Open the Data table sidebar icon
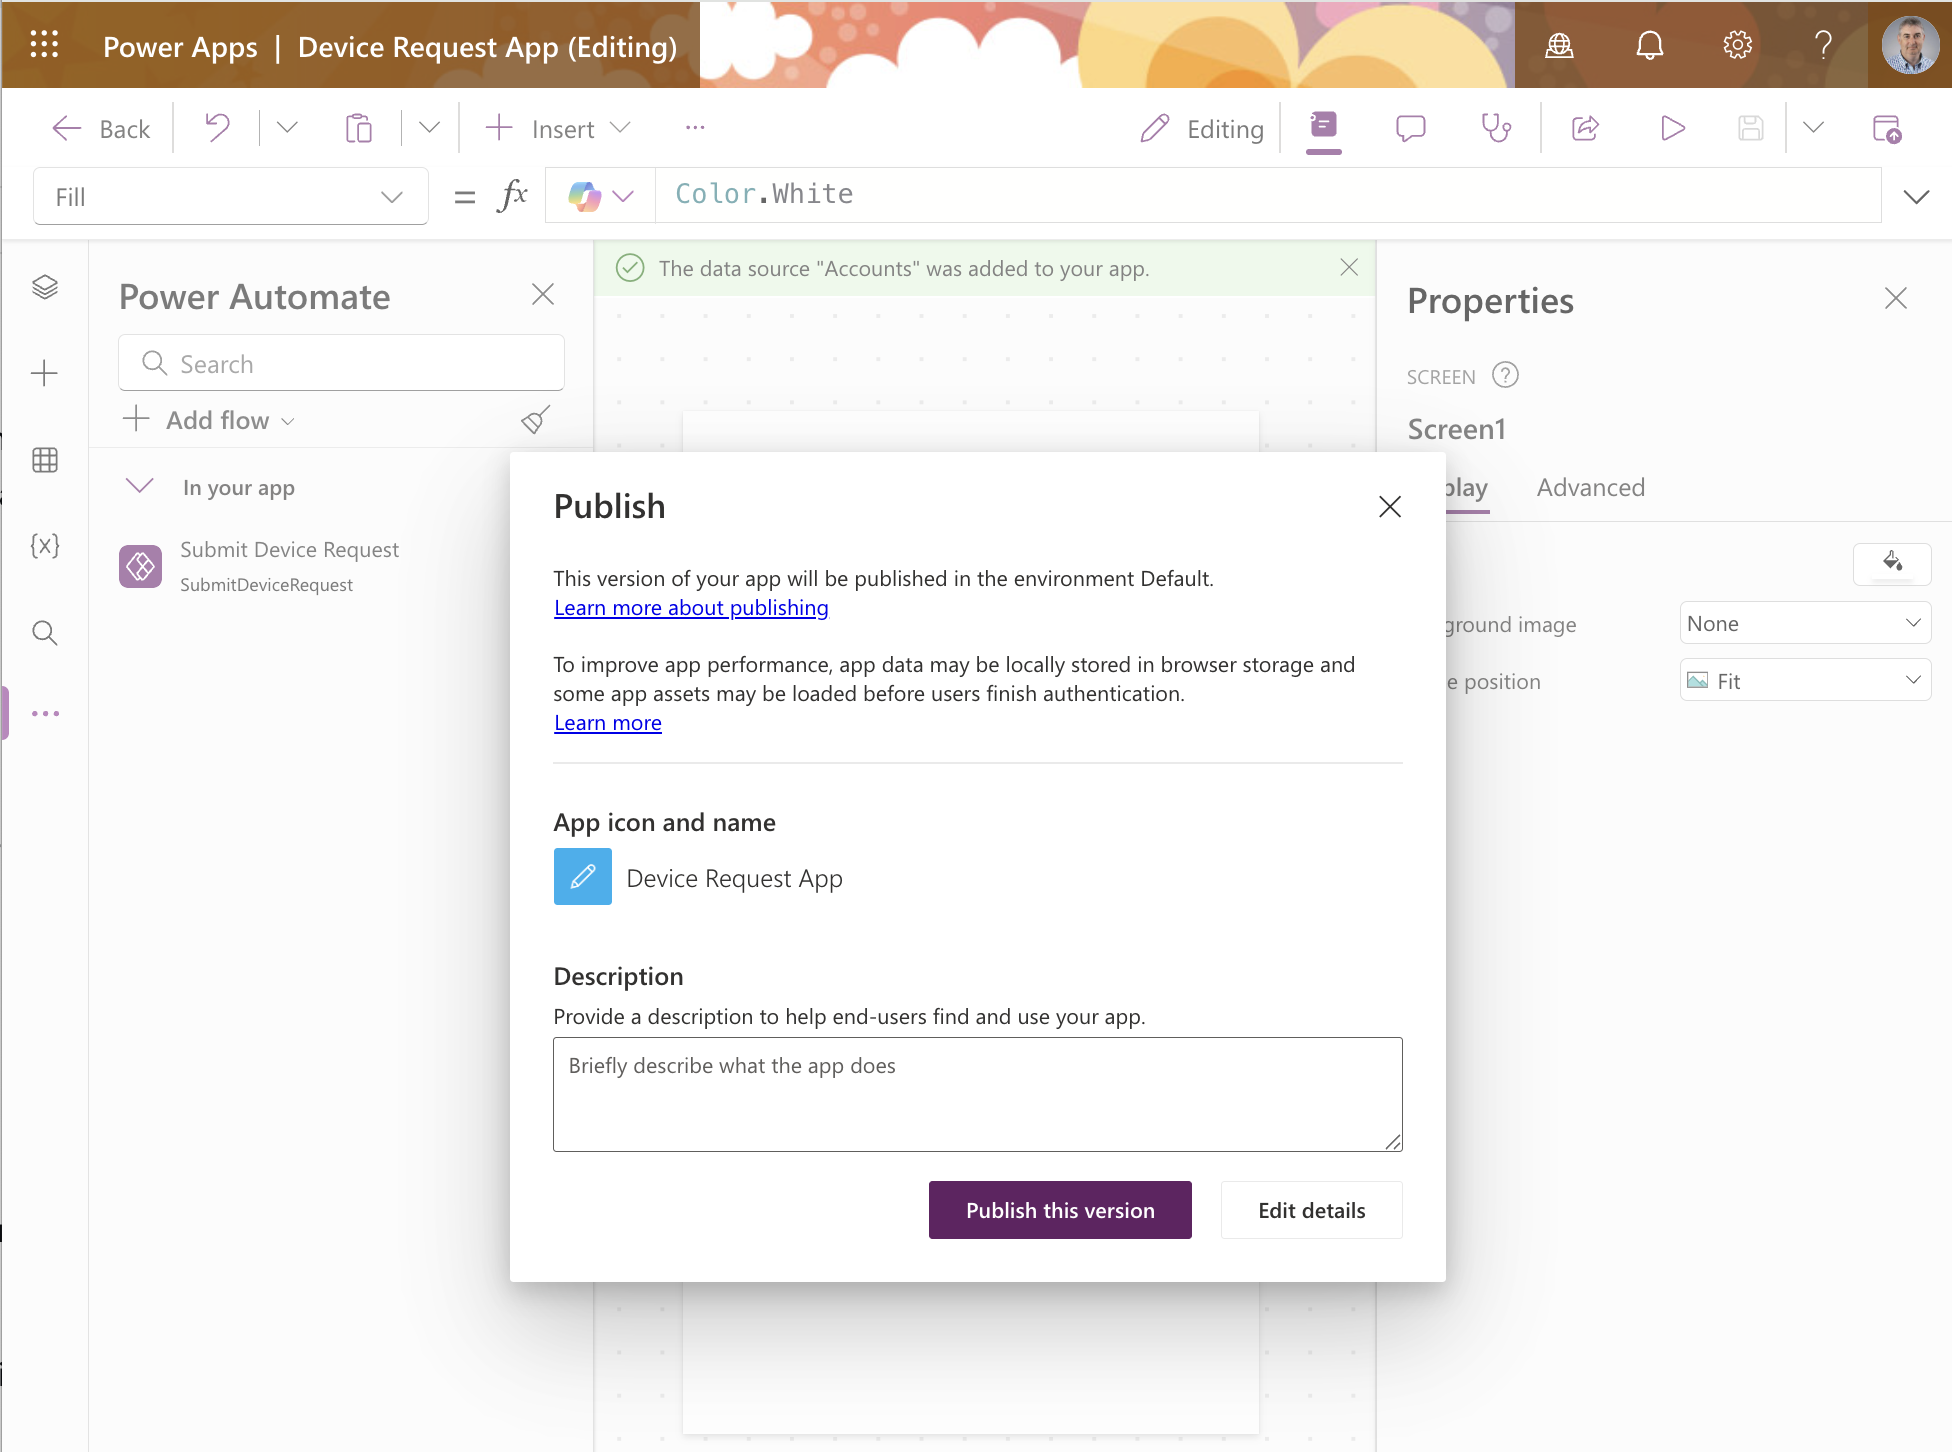This screenshot has height=1452, width=1952. tap(45, 460)
